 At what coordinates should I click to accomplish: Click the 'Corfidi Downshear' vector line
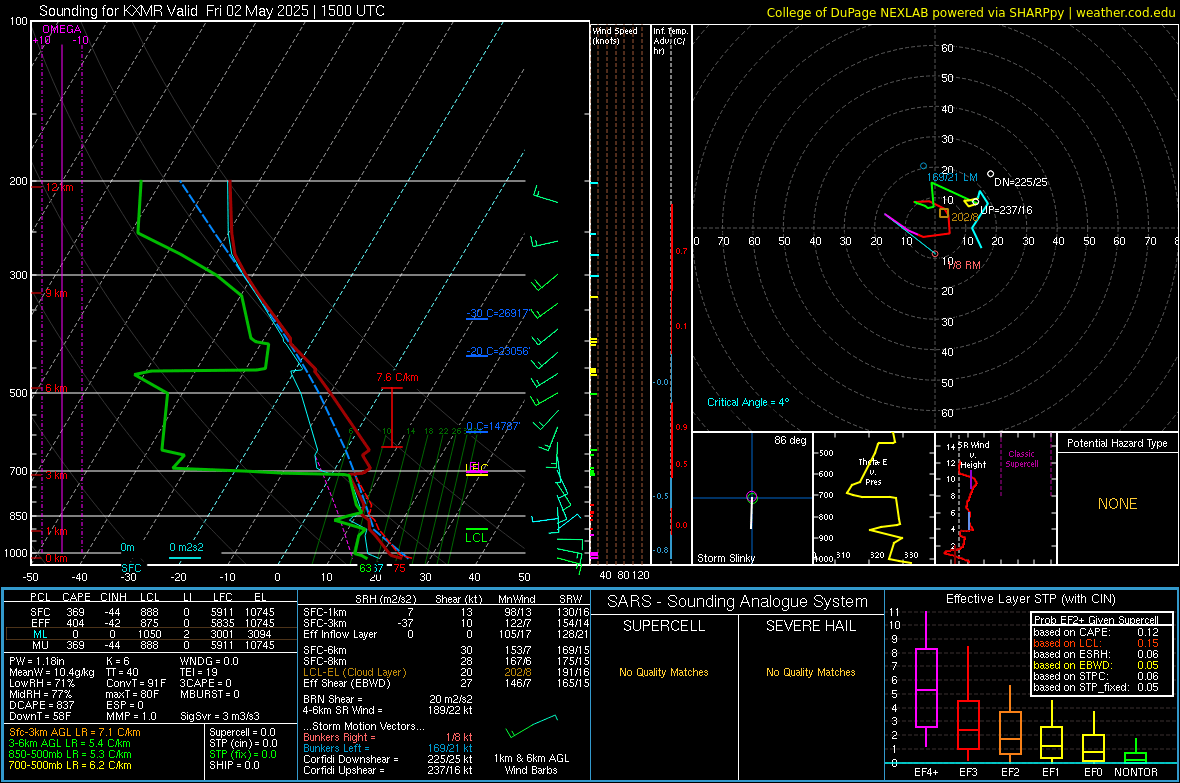pos(388,759)
